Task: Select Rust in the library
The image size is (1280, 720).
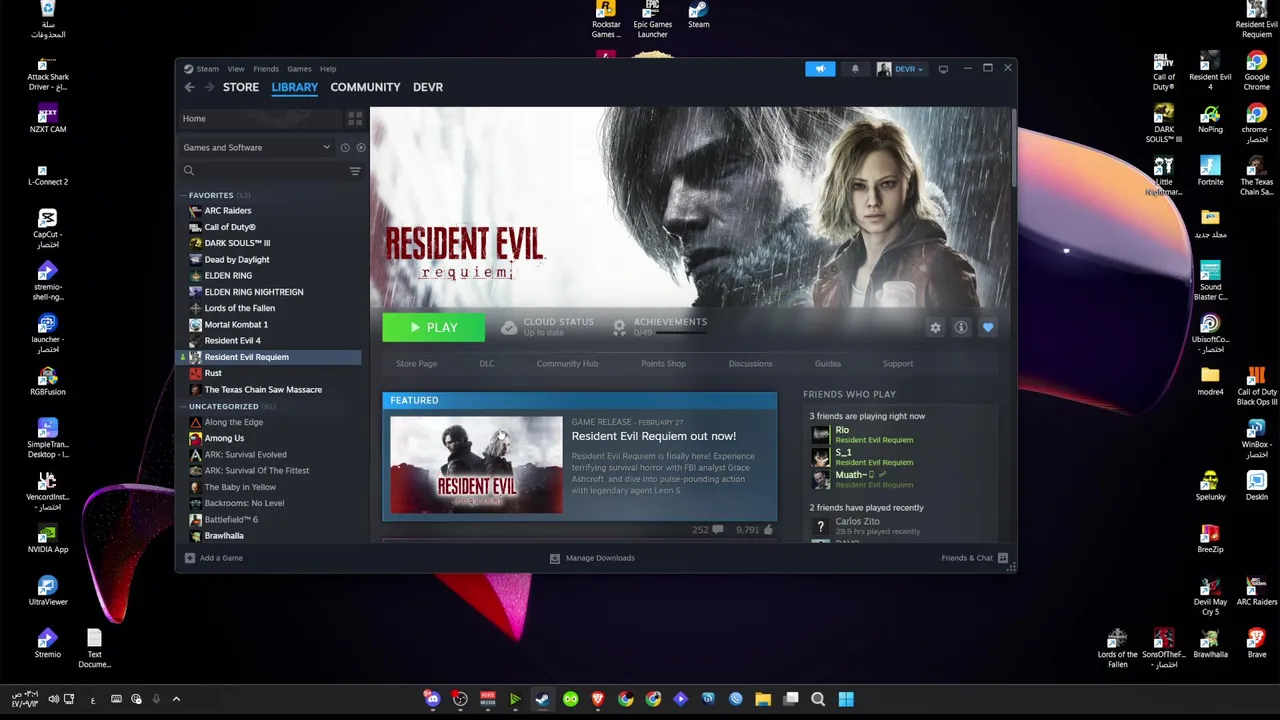Action: pos(213,373)
